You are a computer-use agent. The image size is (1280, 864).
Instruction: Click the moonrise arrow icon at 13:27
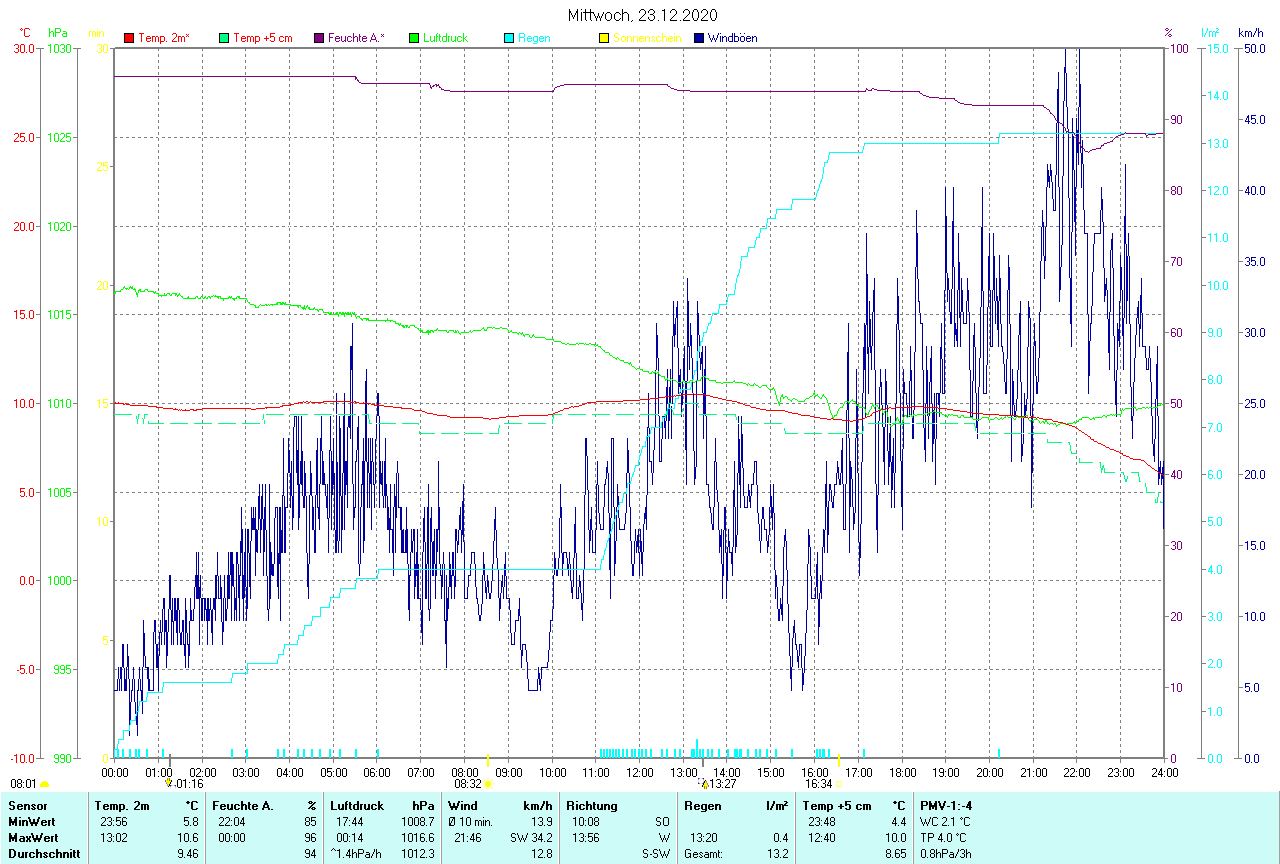704,783
